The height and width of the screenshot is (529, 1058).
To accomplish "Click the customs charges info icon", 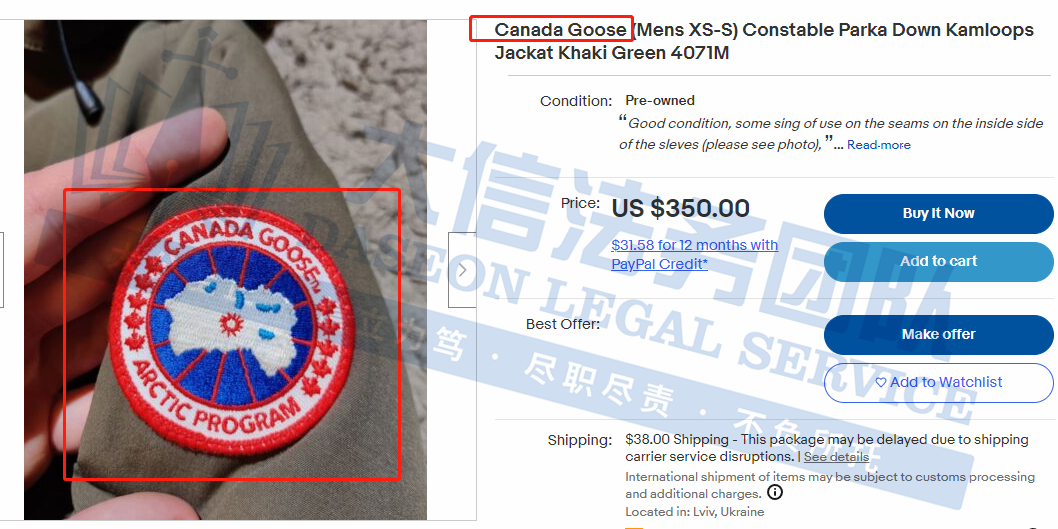I will point(775,493).
